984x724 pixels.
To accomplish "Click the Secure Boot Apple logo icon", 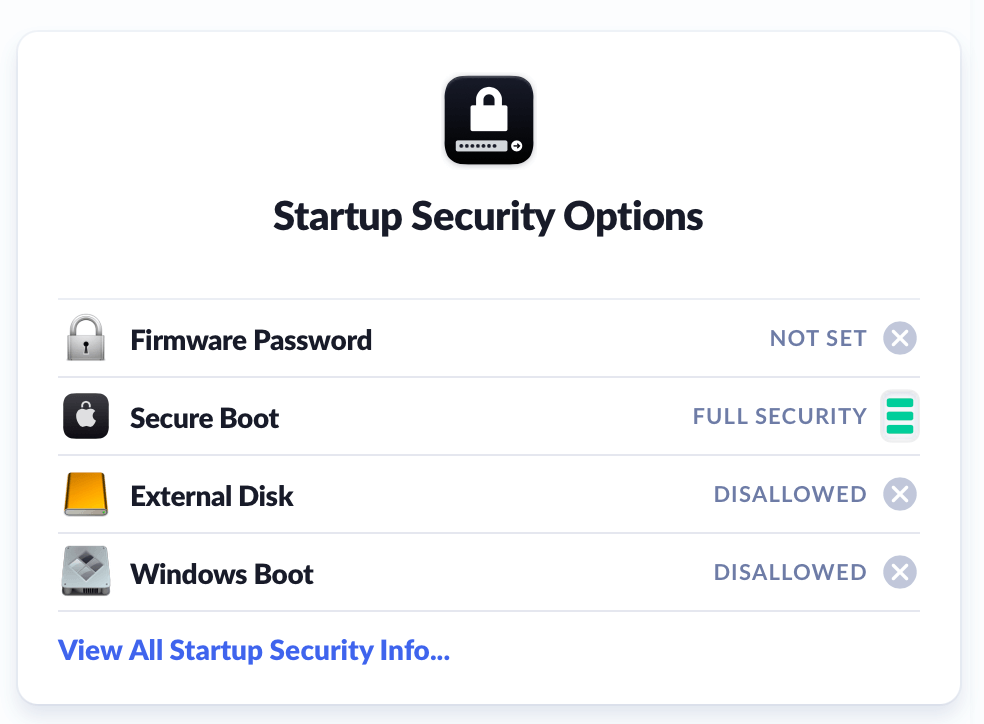I will (x=86, y=417).
